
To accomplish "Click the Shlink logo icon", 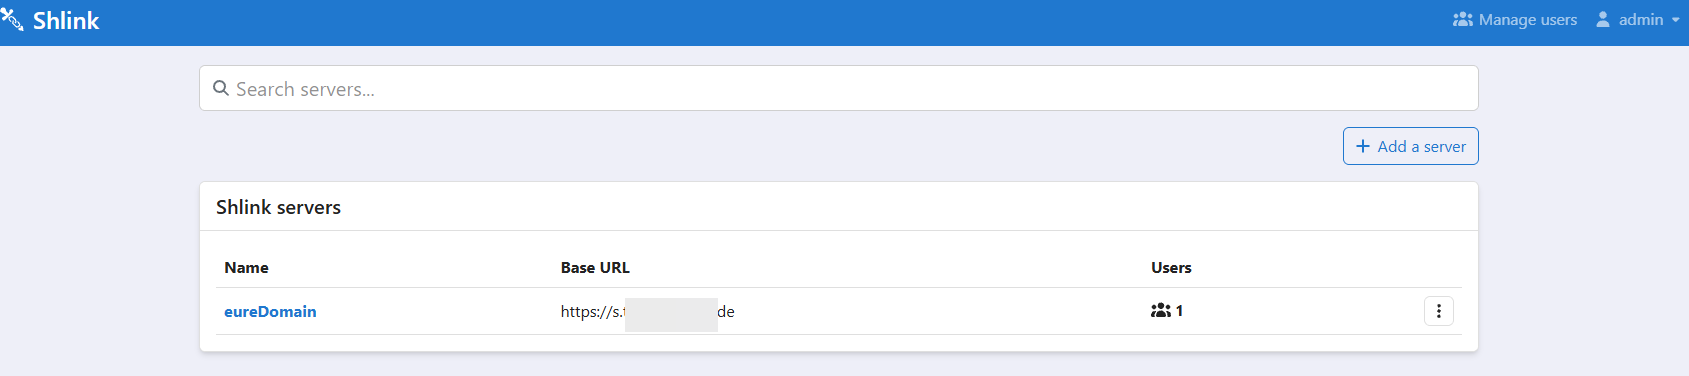I will (x=11, y=20).
